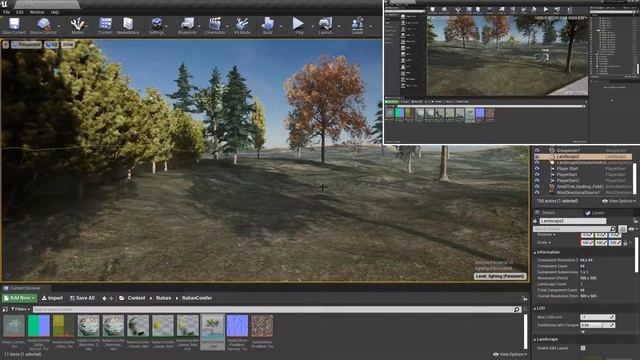
Task: Enable the Edit Layers checkbox
Action: [583, 348]
